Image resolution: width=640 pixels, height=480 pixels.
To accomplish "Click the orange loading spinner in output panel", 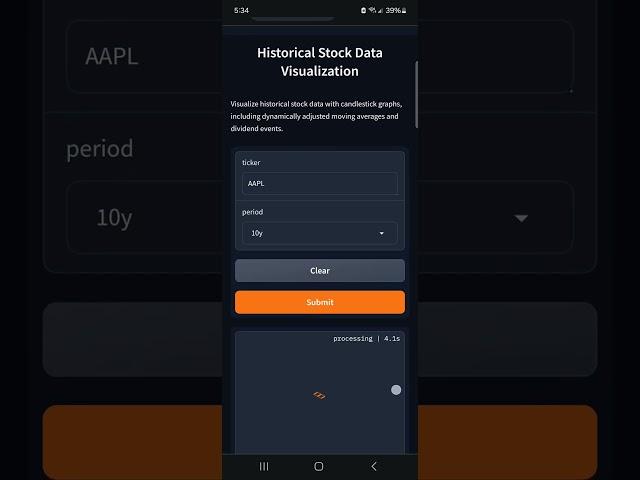I will (319, 396).
